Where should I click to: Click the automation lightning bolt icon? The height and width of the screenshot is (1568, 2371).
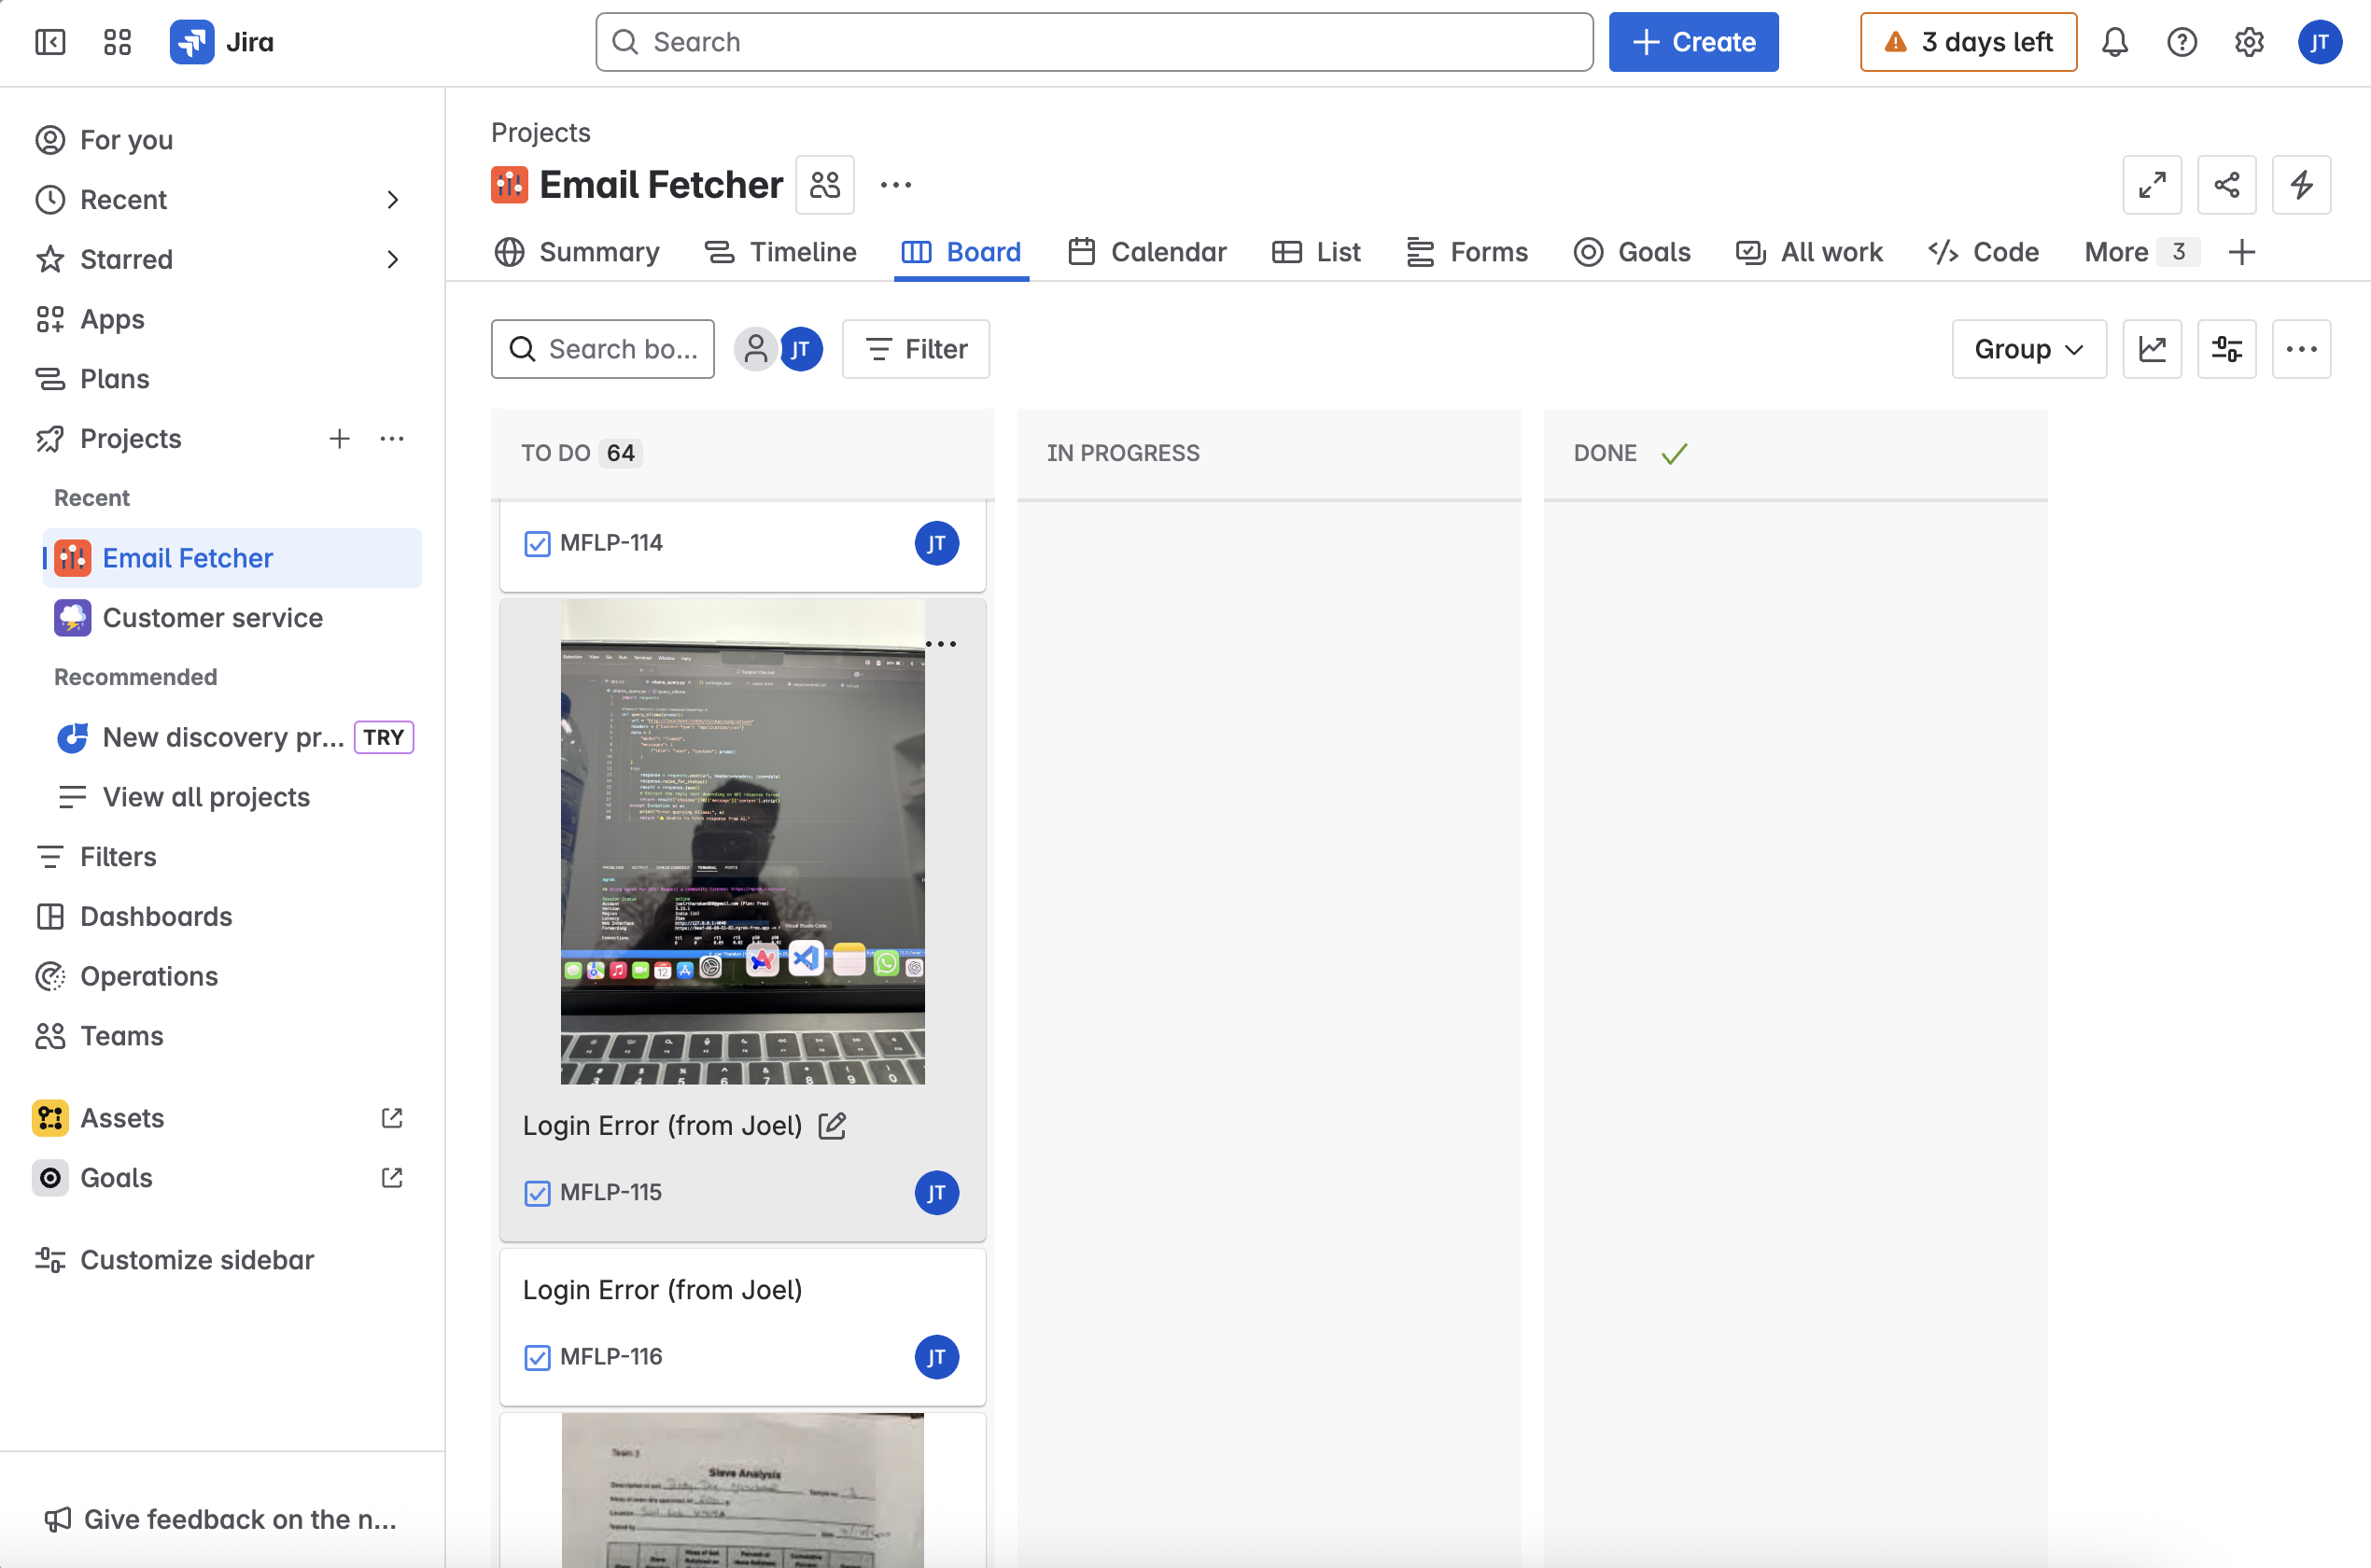coord(2301,185)
